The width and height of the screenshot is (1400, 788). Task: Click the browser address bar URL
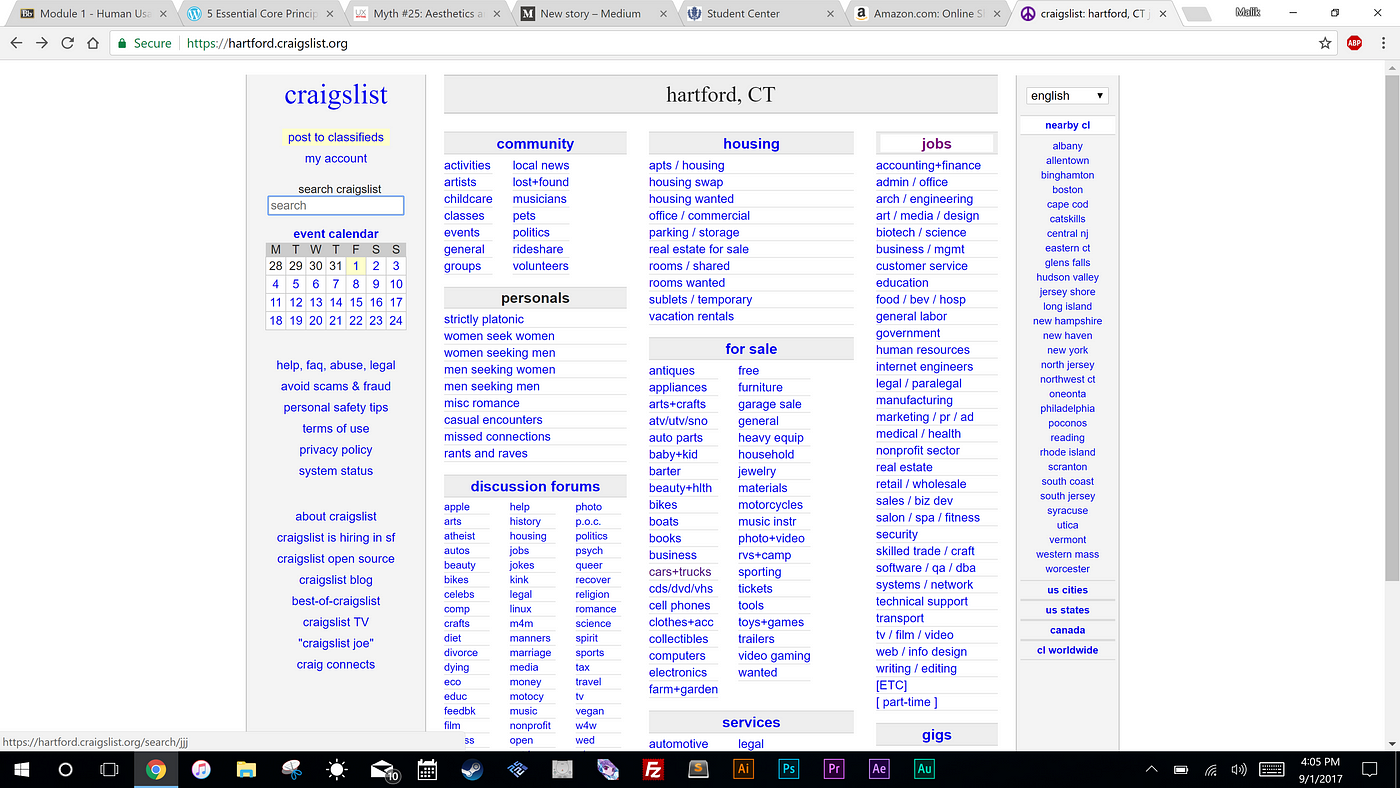point(267,43)
